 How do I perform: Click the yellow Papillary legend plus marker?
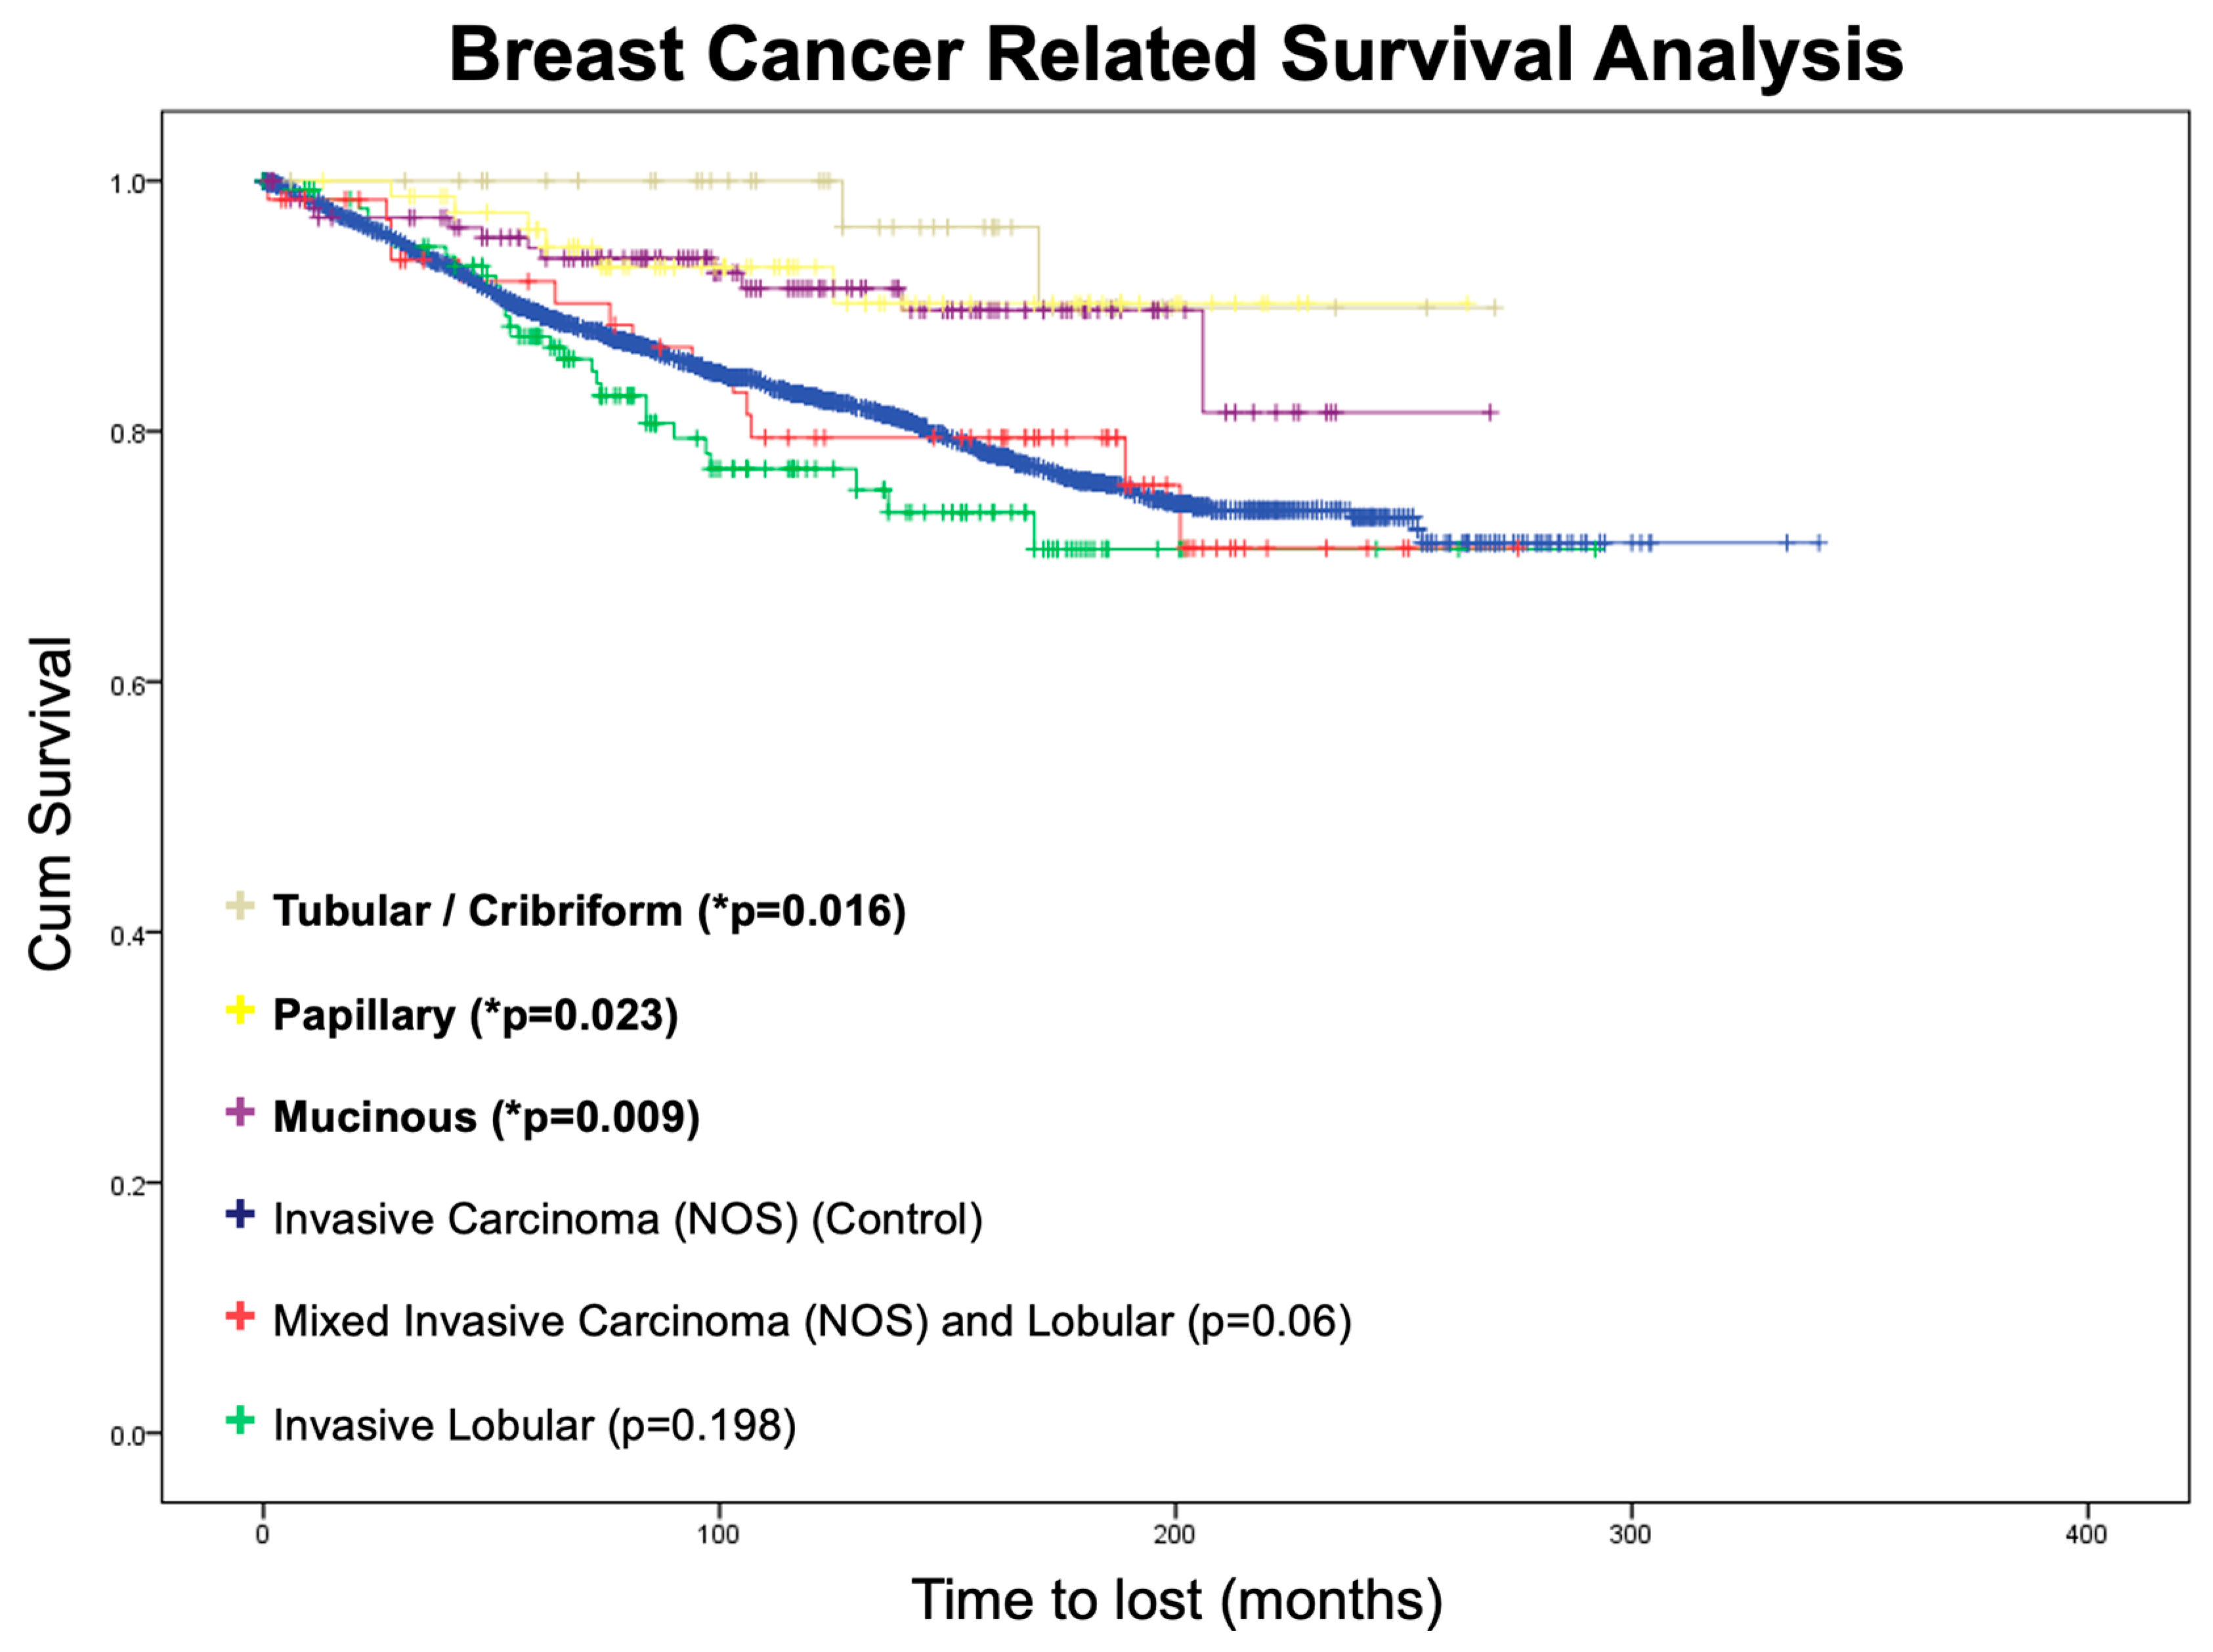coord(240,1010)
